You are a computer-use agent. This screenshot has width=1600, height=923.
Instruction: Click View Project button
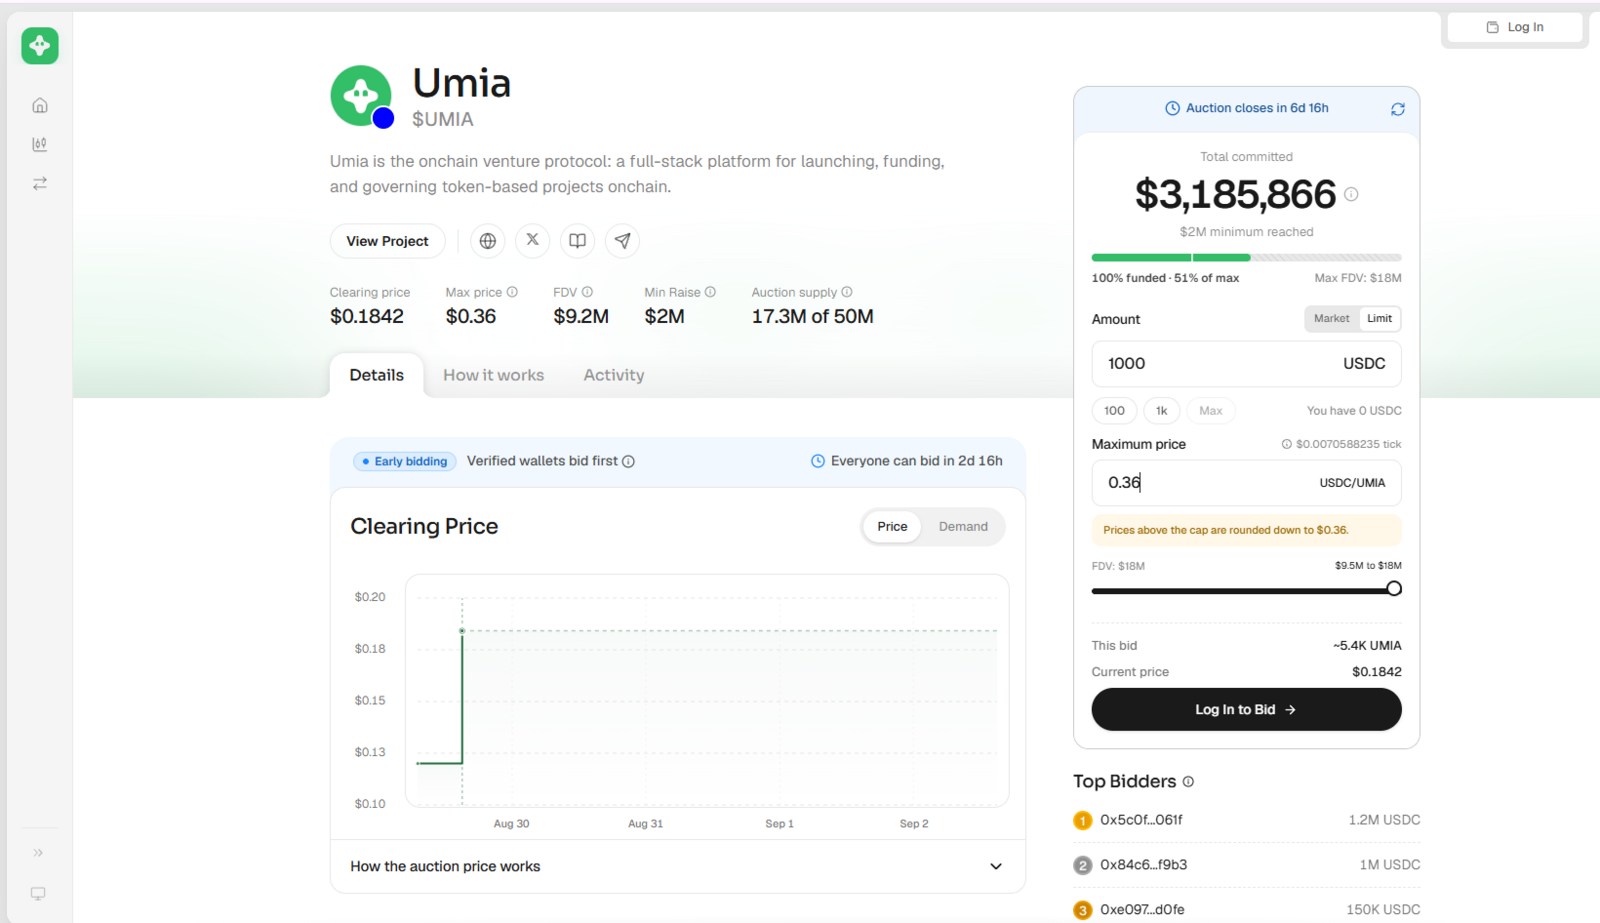tap(387, 241)
